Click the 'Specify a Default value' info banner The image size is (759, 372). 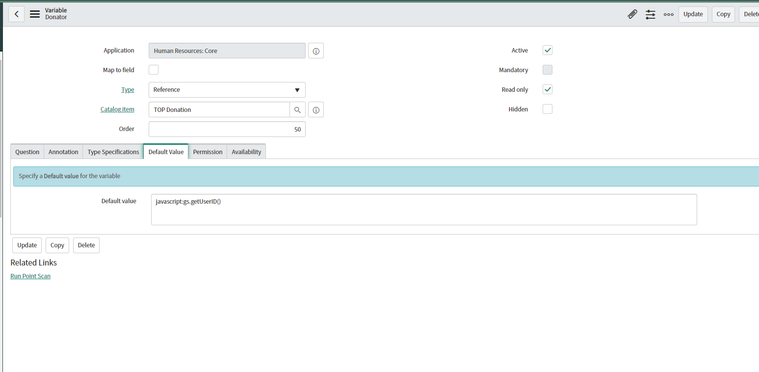pos(386,176)
